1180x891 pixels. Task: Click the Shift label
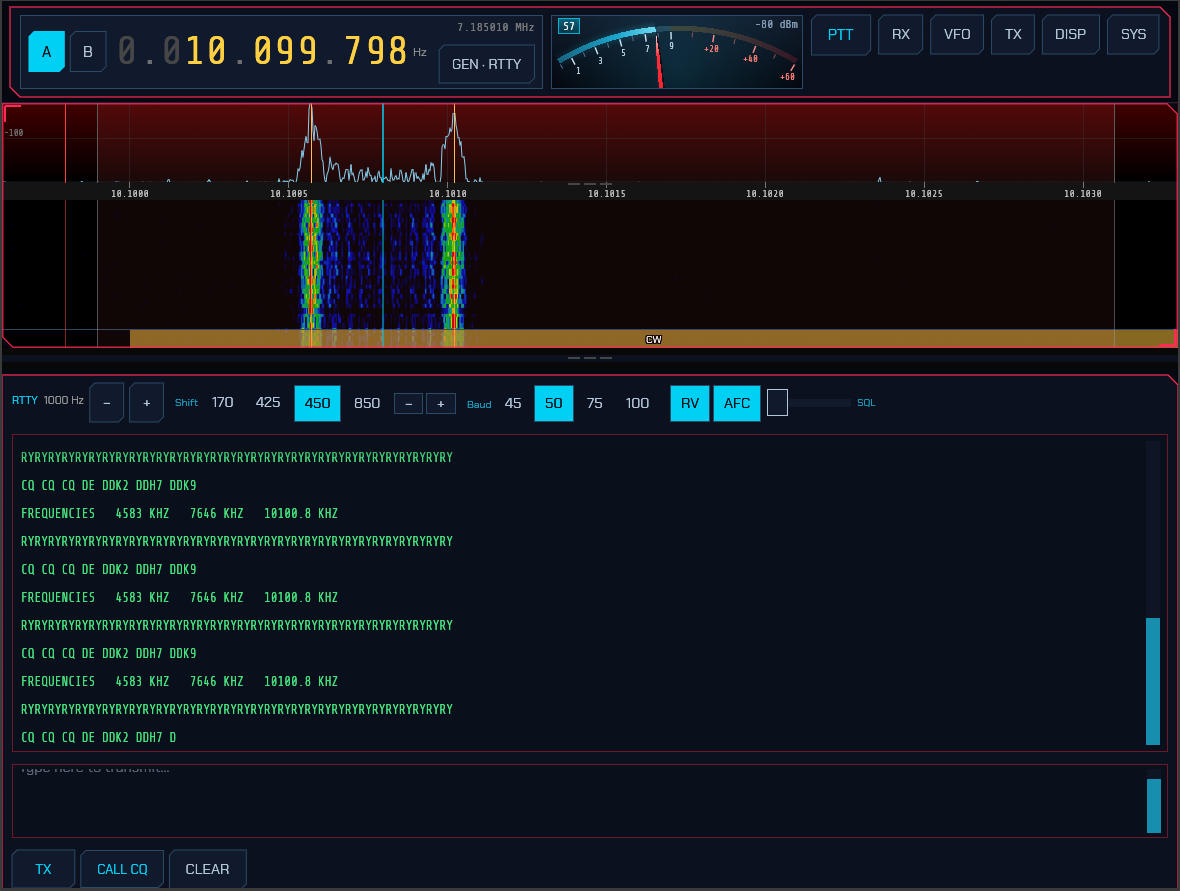click(186, 403)
